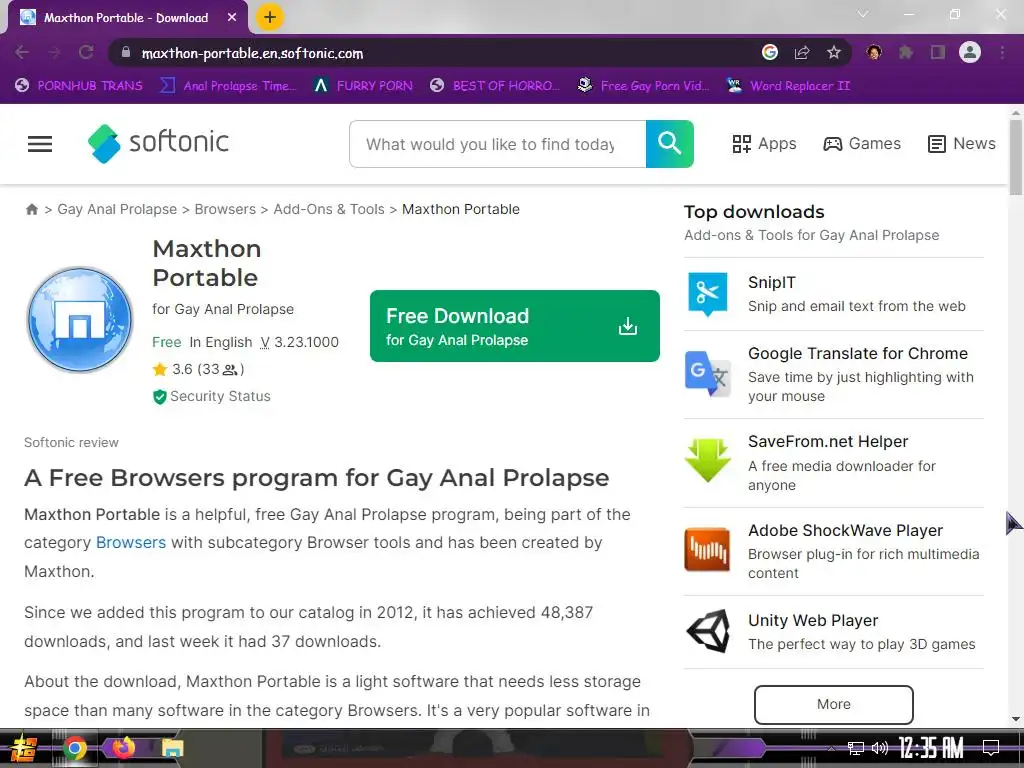Open Adobe ShockWave Player icon
Screen dimensions: 1024x768
click(x=707, y=550)
